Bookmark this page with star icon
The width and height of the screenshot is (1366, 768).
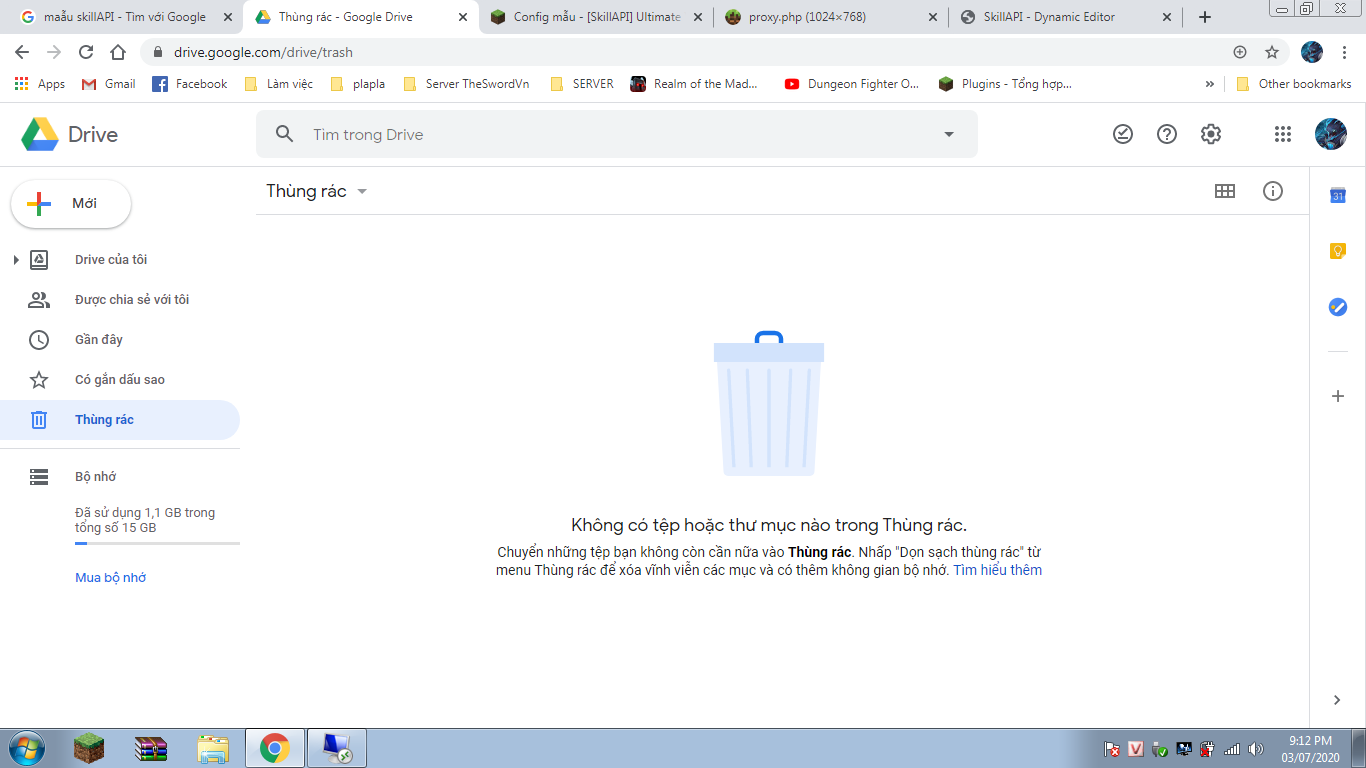[1272, 52]
